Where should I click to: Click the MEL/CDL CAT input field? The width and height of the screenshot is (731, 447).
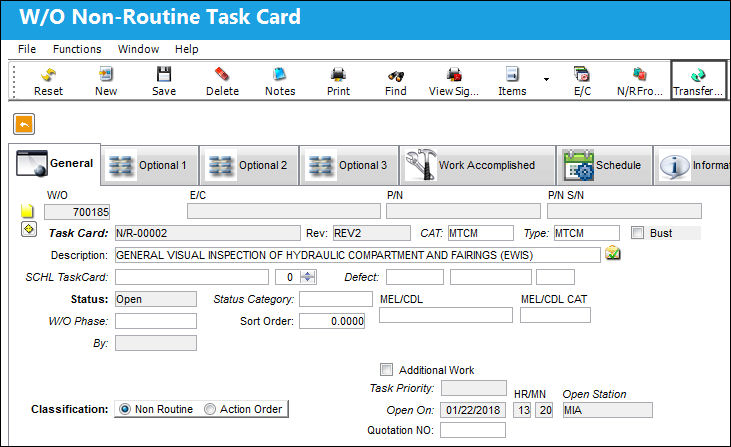tap(555, 315)
